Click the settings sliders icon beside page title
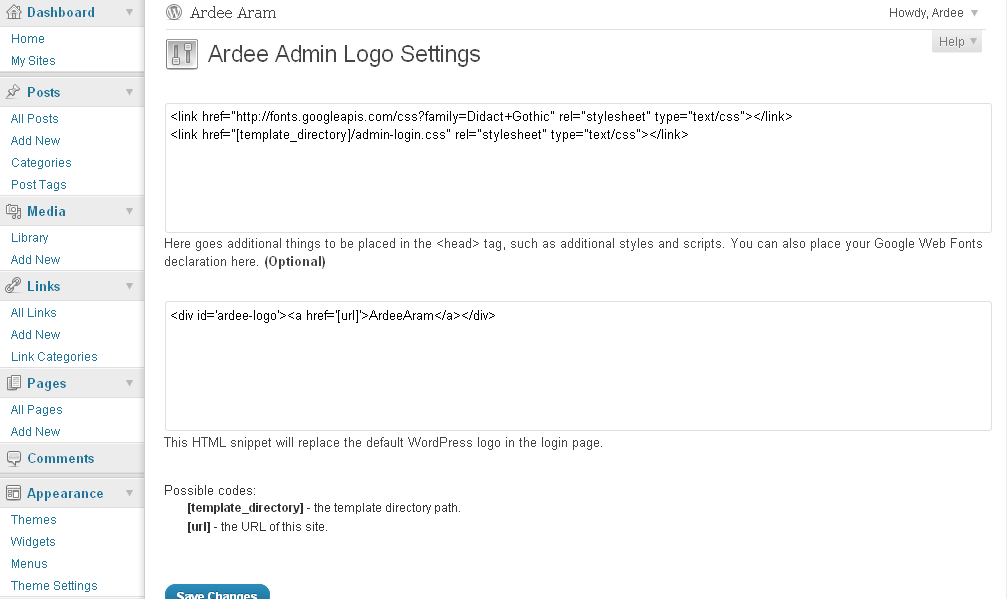Screen dimensions: 1007x599 pyautogui.click(x=182, y=54)
